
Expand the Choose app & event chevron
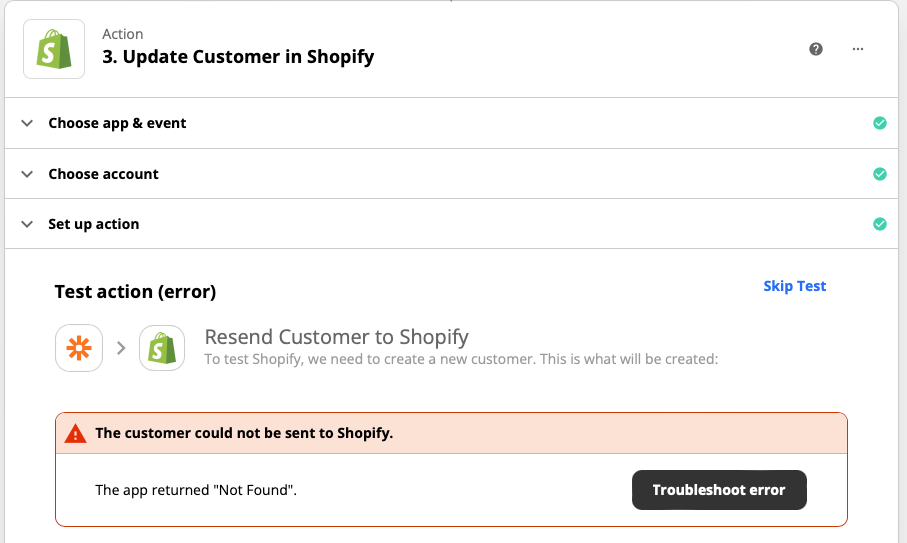[x=27, y=123]
